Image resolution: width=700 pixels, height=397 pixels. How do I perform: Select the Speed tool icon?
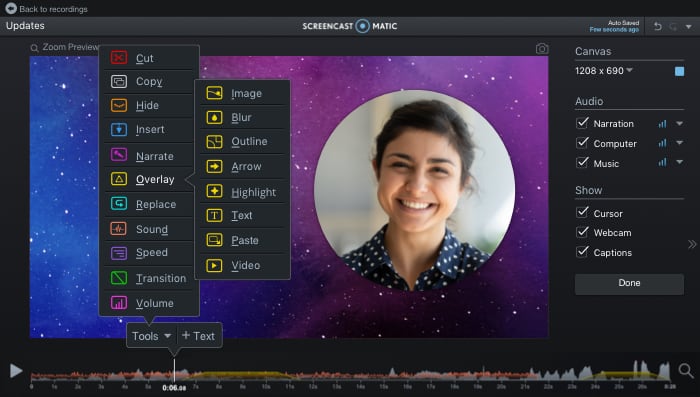point(119,253)
